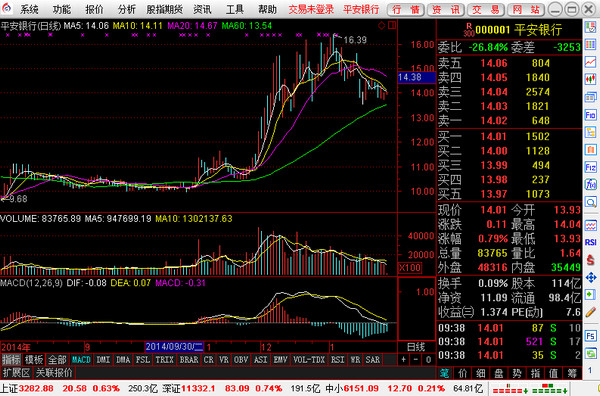
Task: Select the 全部 tab
Action: point(57,360)
